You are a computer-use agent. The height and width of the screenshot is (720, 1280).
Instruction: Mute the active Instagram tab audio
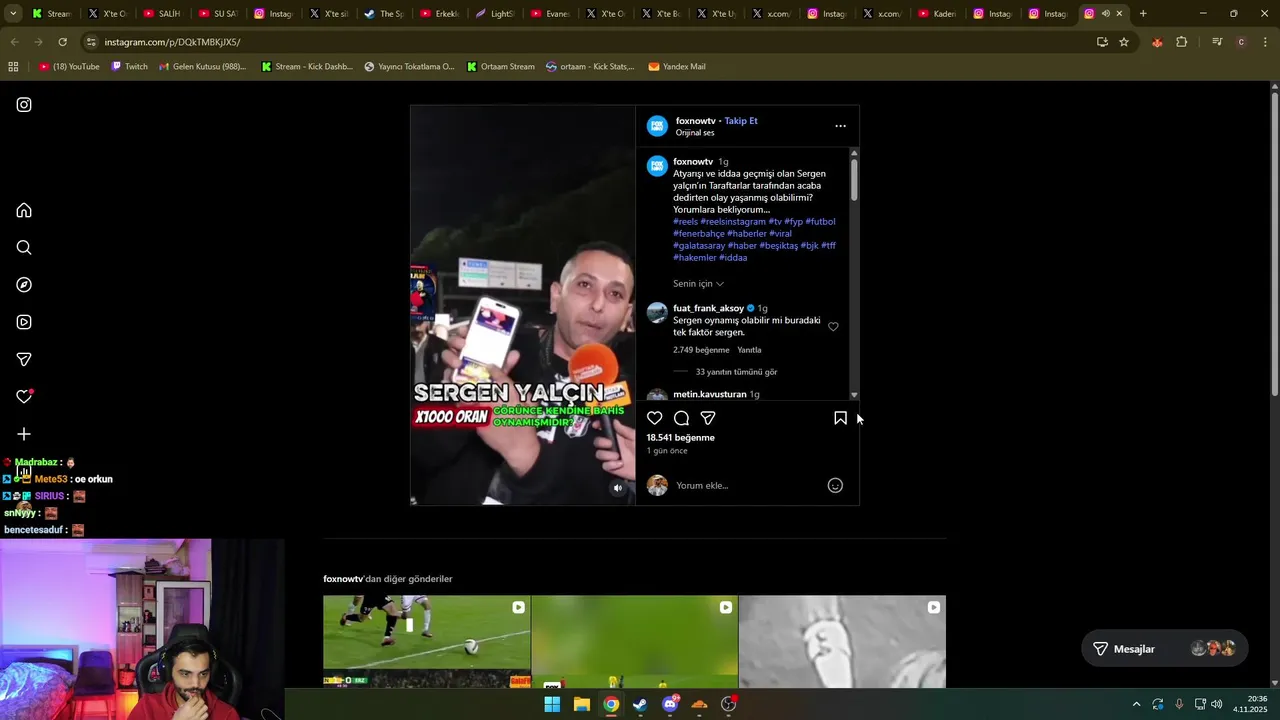(1105, 14)
